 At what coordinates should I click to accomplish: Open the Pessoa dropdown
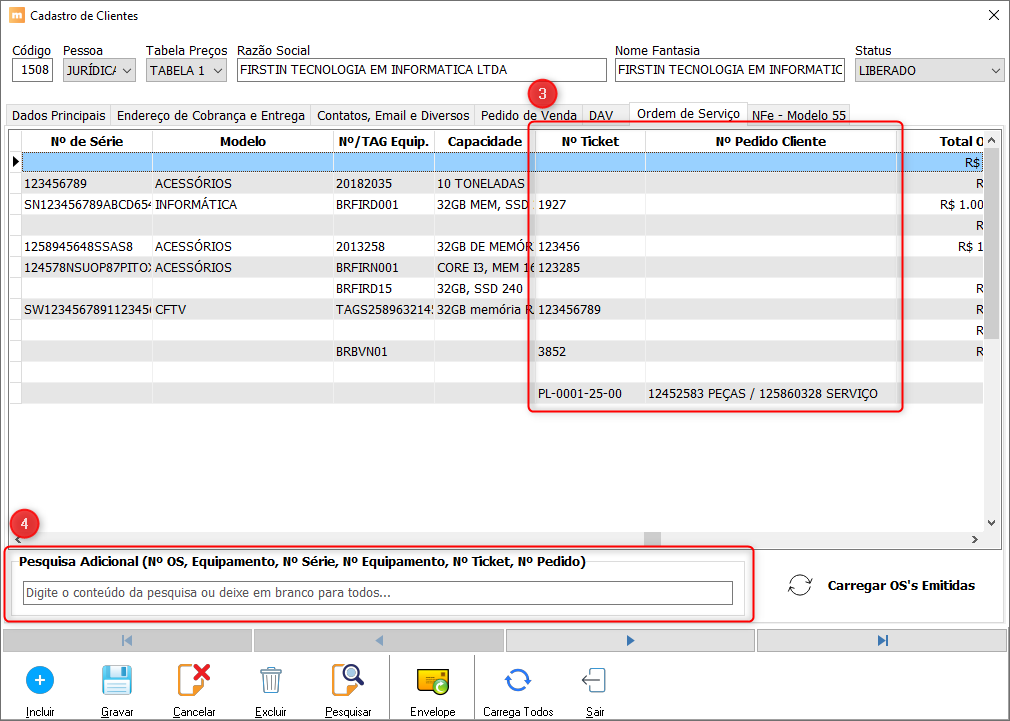pyautogui.click(x=99, y=70)
